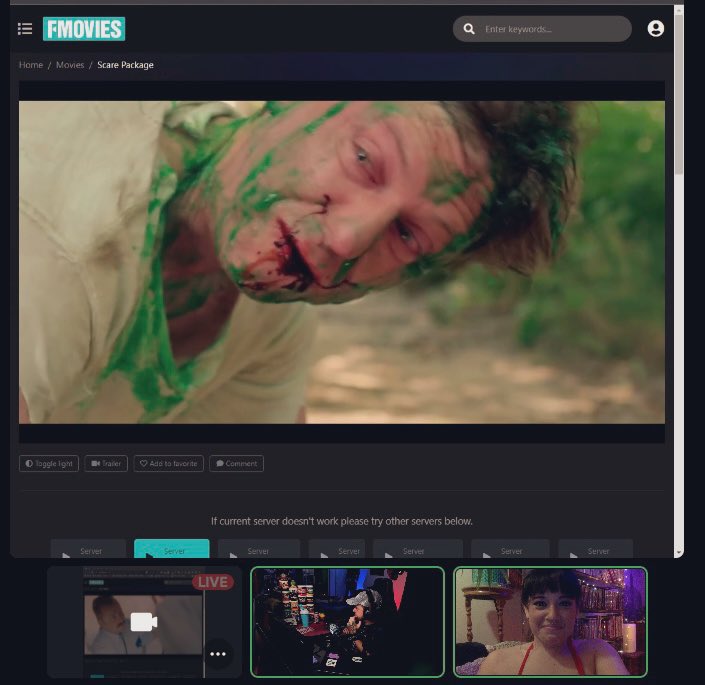
Task: Open the three dots options on stream tile
Action: tap(218, 654)
